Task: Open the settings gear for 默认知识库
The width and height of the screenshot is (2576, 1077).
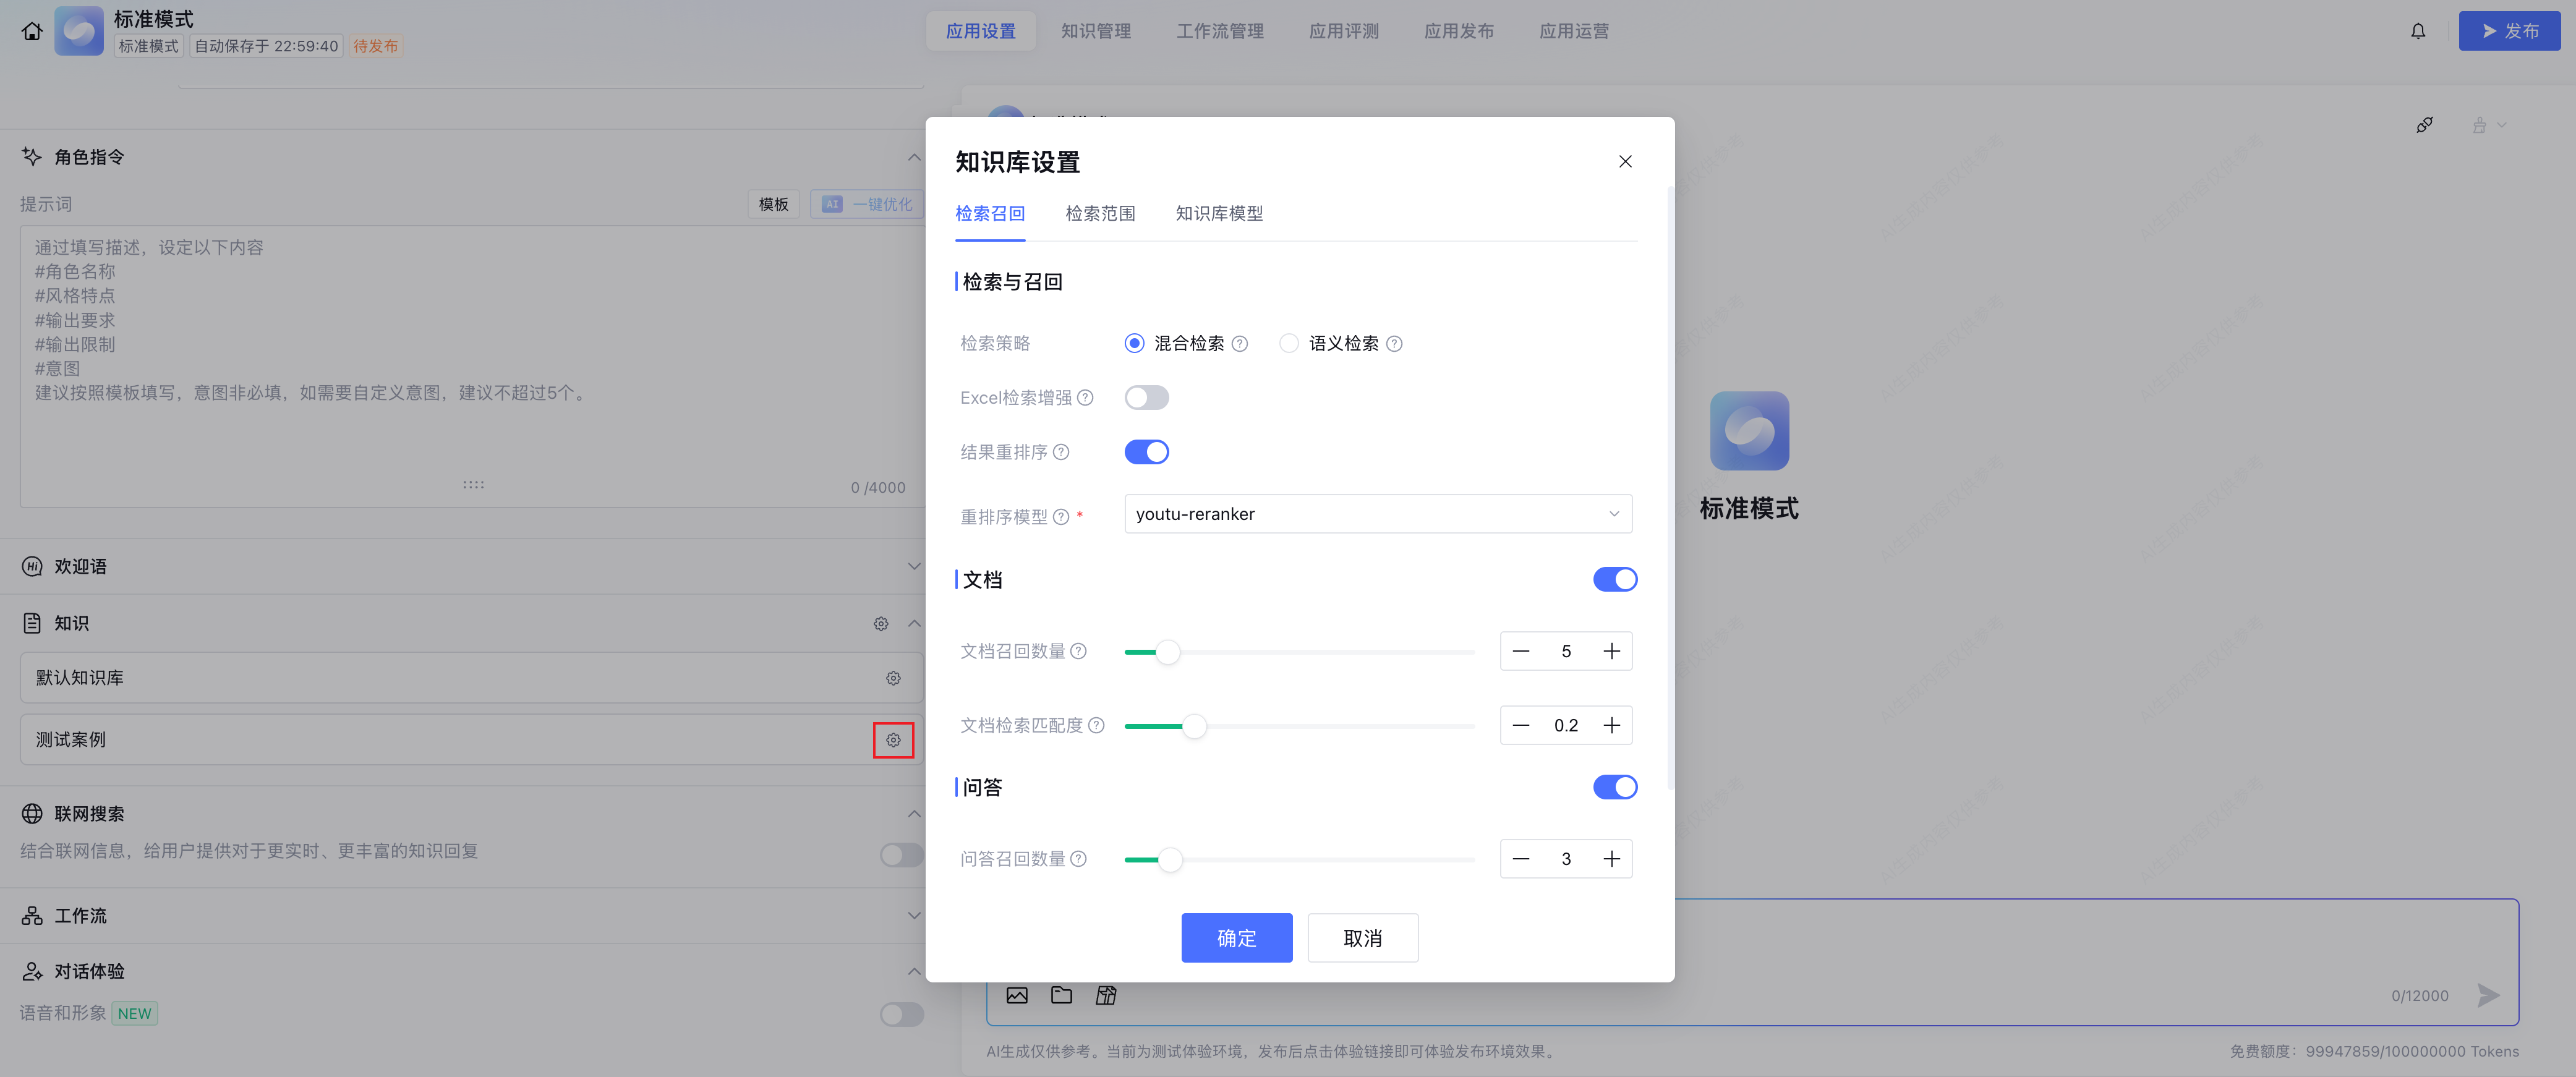Action: [892, 678]
